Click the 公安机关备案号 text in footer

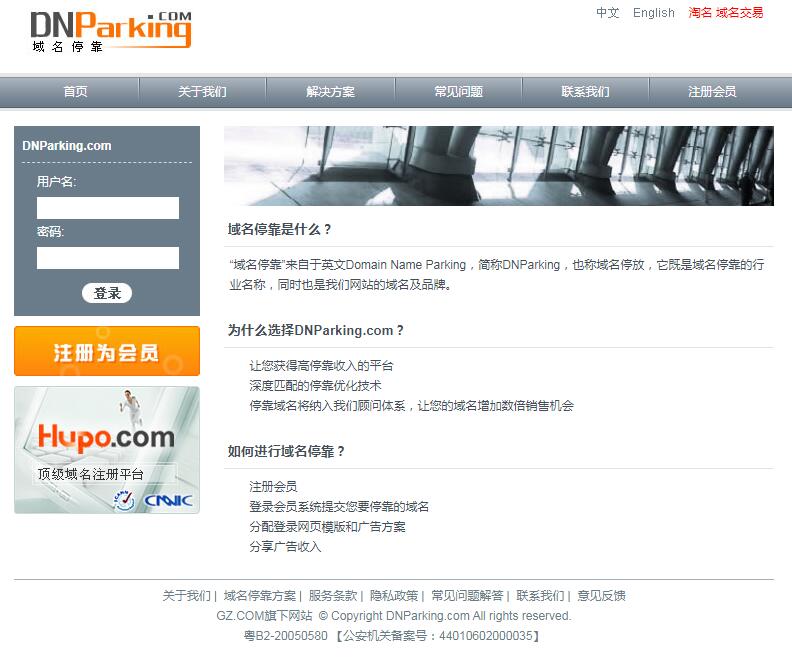tap(438, 636)
